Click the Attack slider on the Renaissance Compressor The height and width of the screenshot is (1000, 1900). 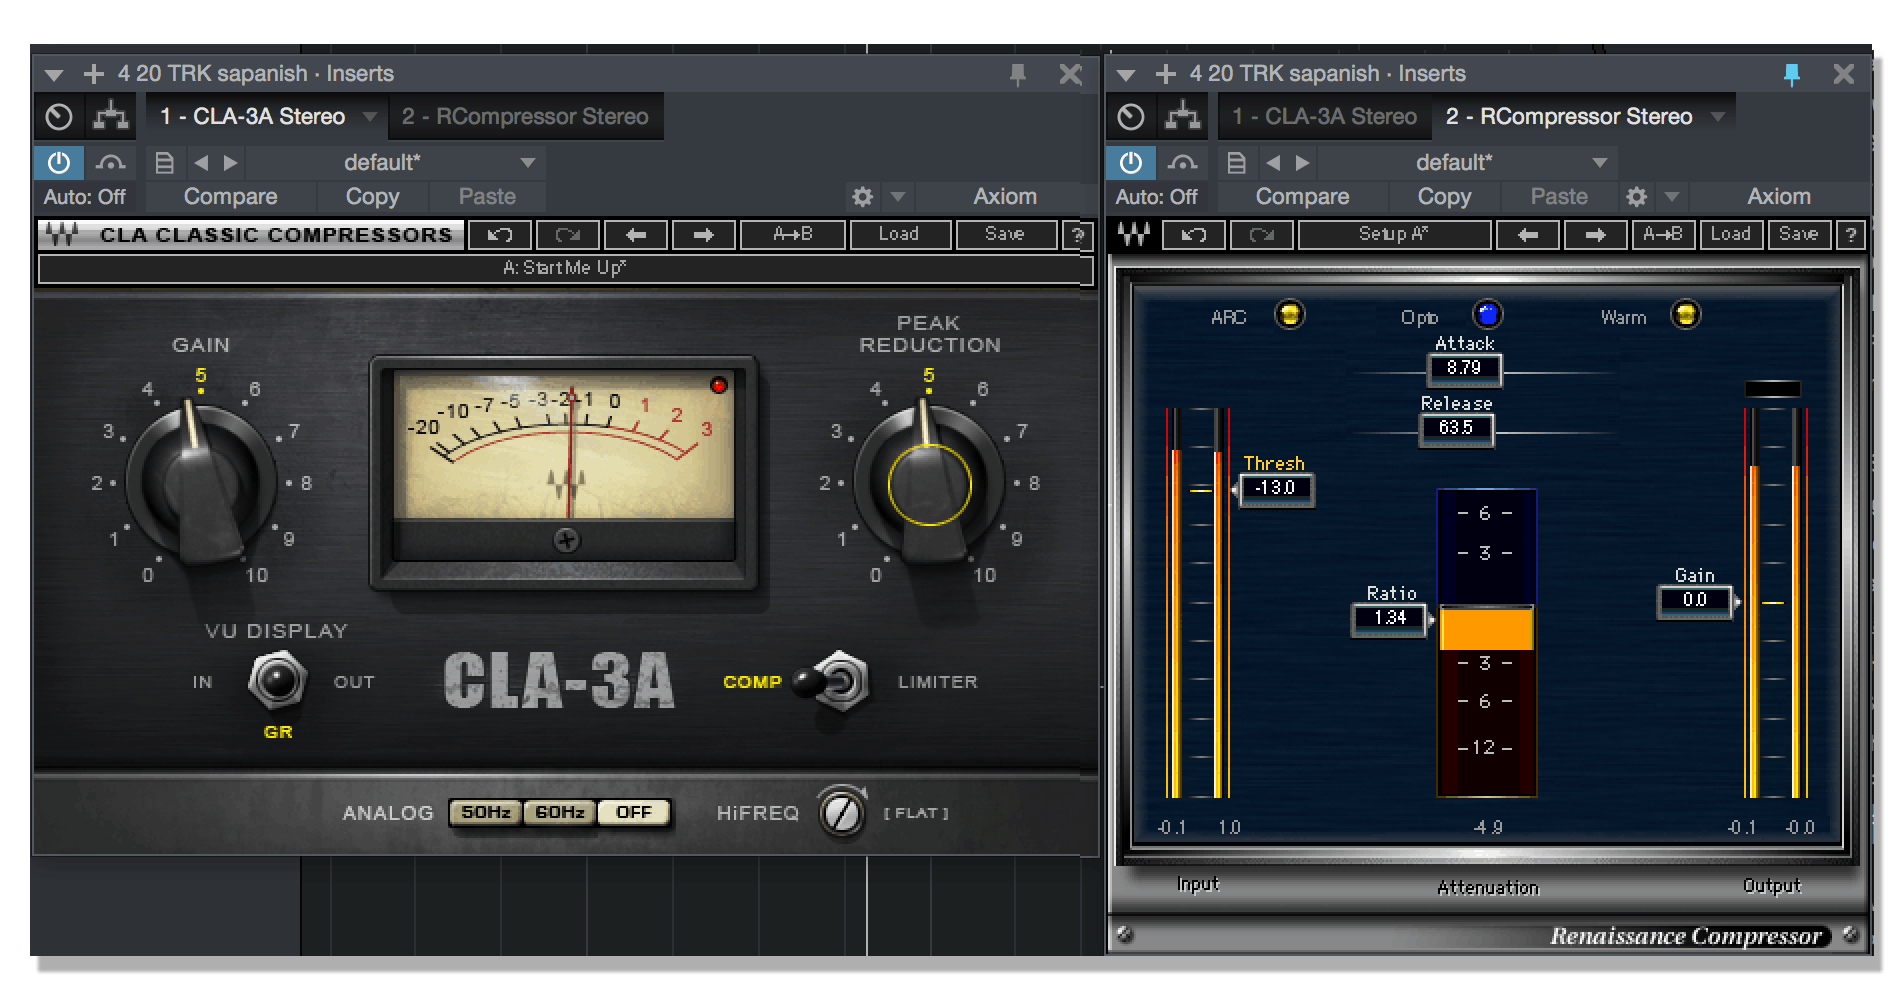[x=1465, y=370]
